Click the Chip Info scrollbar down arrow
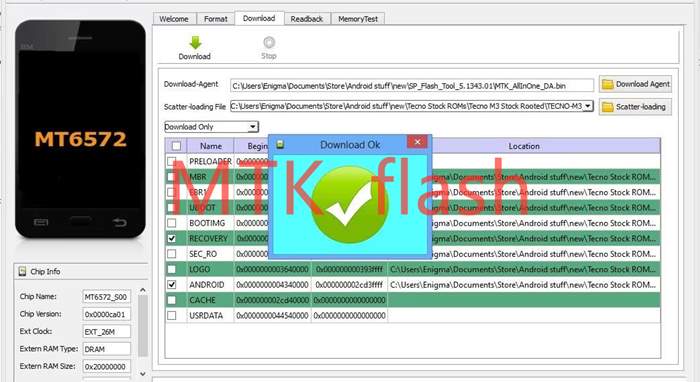Image resolution: width=700 pixels, height=382 pixels. coord(143,374)
